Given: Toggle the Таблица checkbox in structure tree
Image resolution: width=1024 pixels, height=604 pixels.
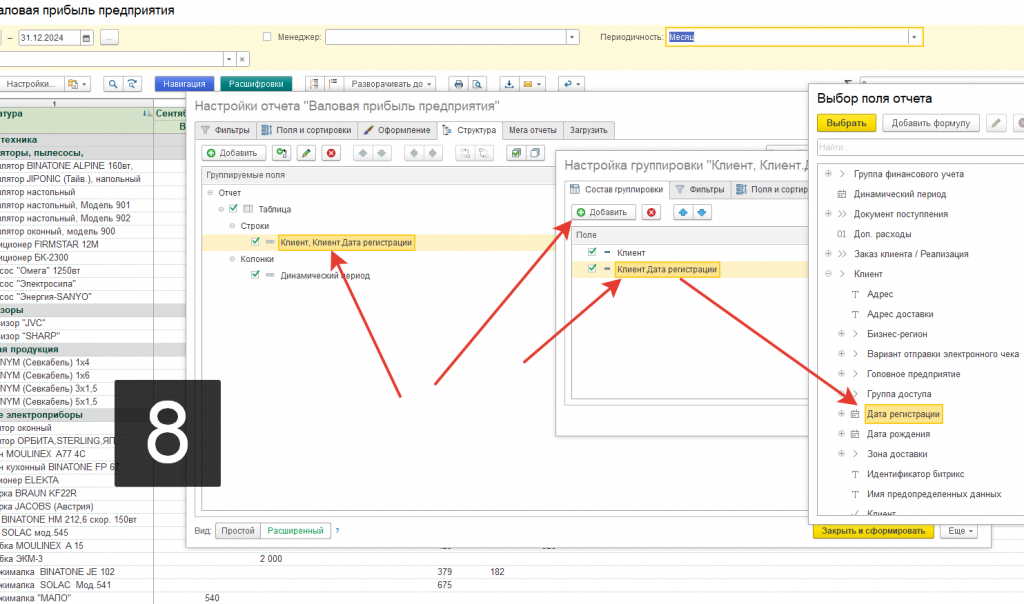Looking at the screenshot, I should click(233, 209).
